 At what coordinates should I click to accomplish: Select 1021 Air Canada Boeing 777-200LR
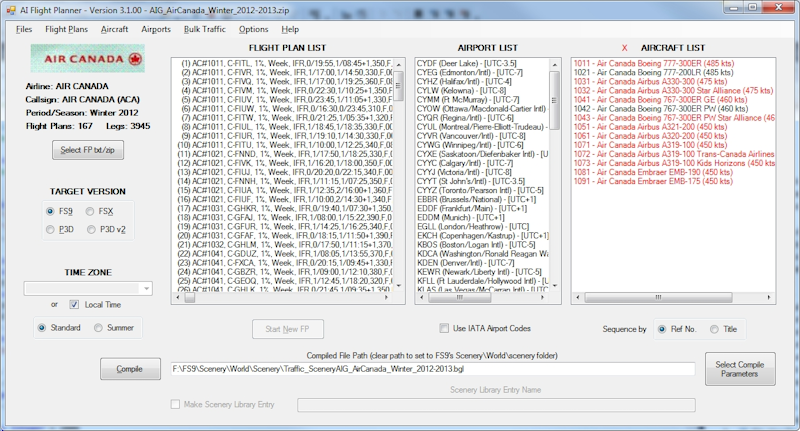tap(653, 72)
